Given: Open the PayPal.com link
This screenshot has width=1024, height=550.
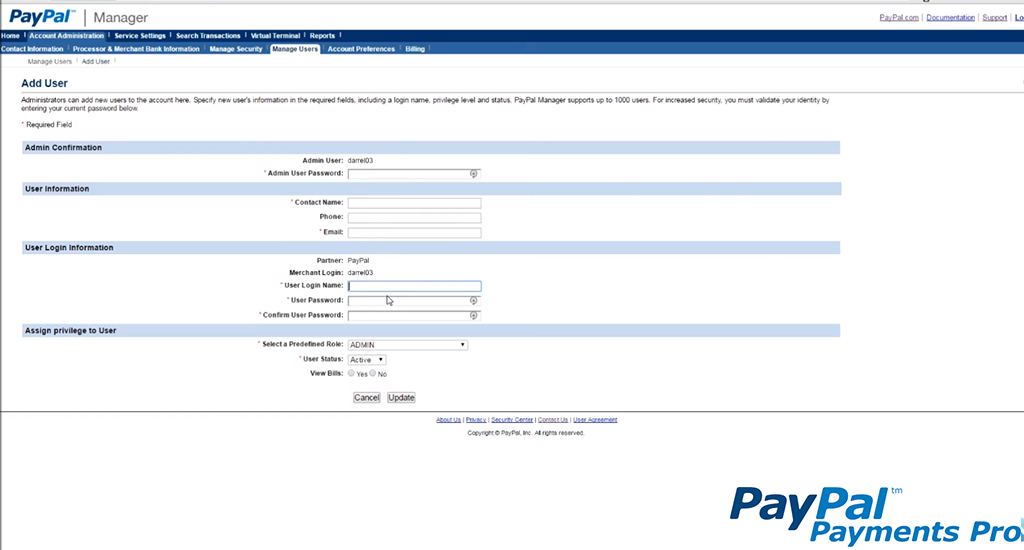Looking at the screenshot, I should click(x=899, y=18).
